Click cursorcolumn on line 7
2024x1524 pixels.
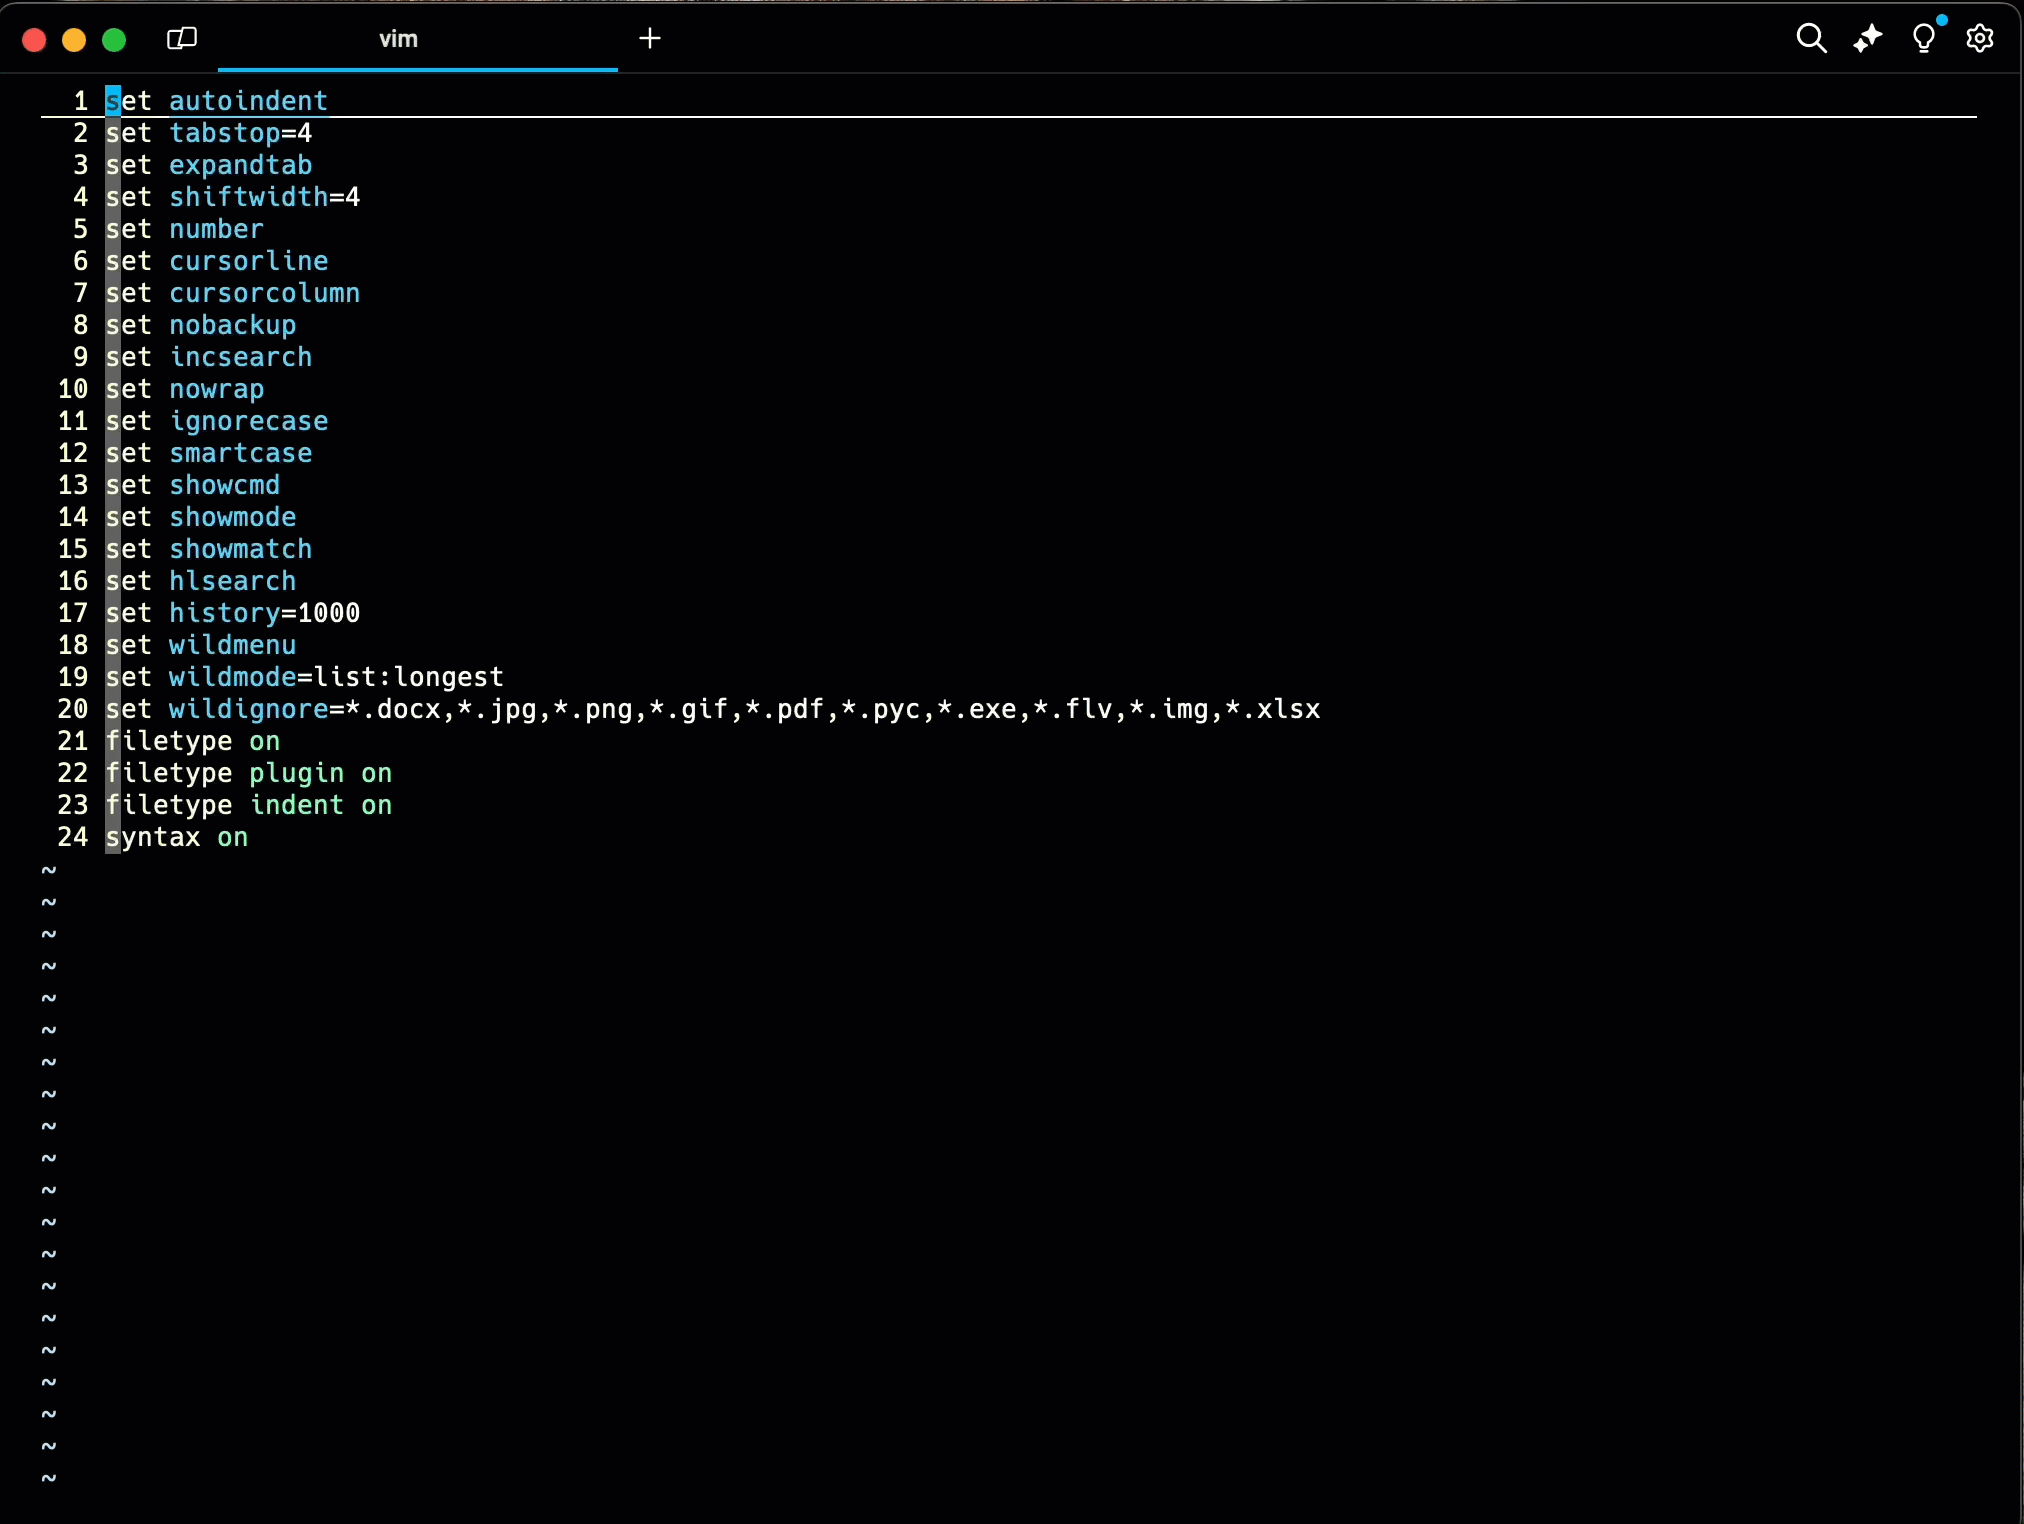(x=264, y=293)
